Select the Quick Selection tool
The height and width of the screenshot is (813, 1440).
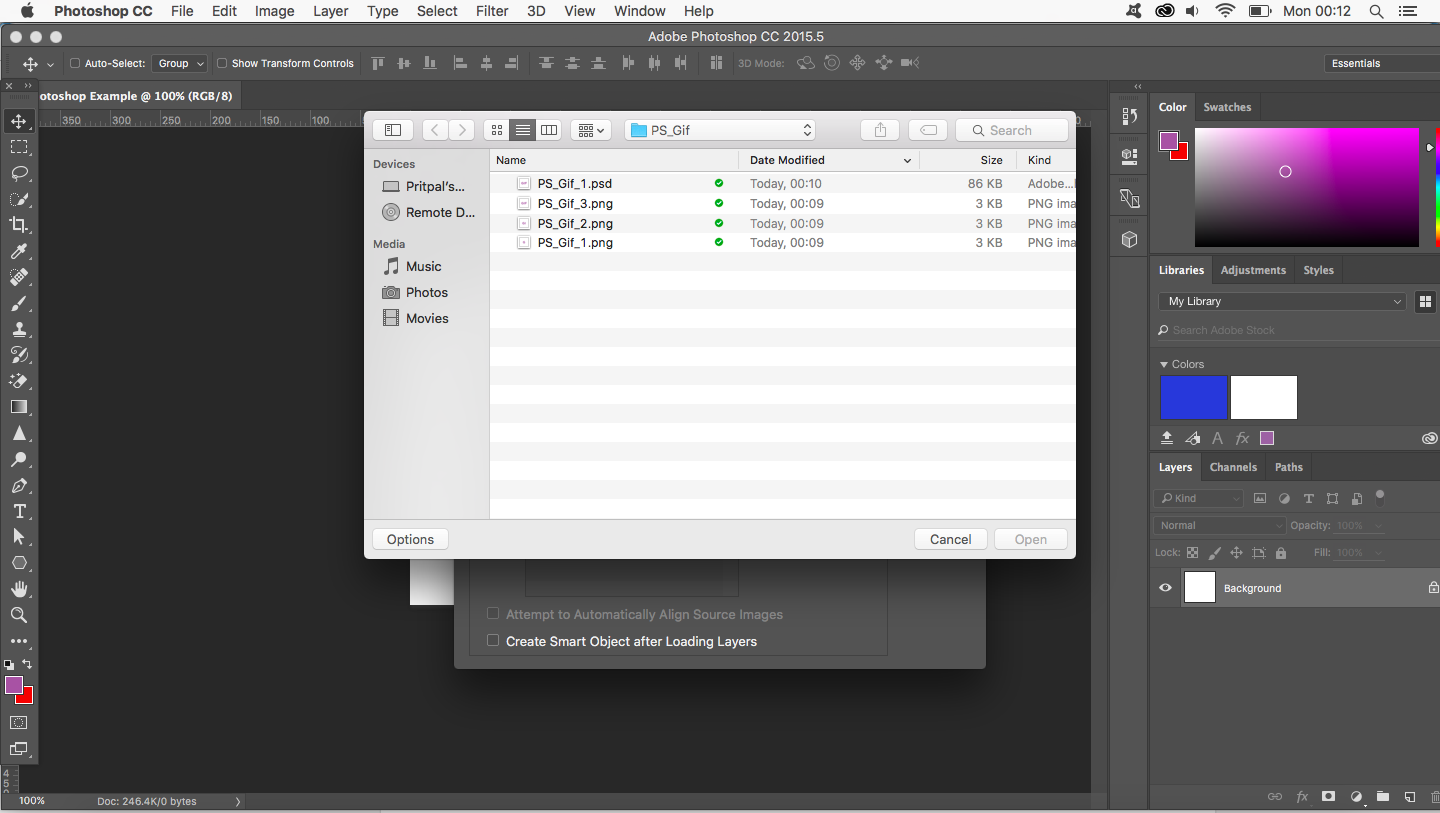19,199
